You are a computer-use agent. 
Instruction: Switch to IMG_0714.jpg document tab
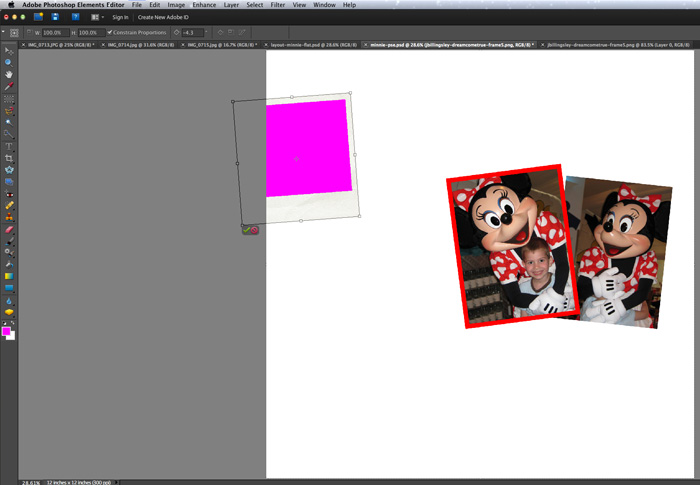point(141,45)
